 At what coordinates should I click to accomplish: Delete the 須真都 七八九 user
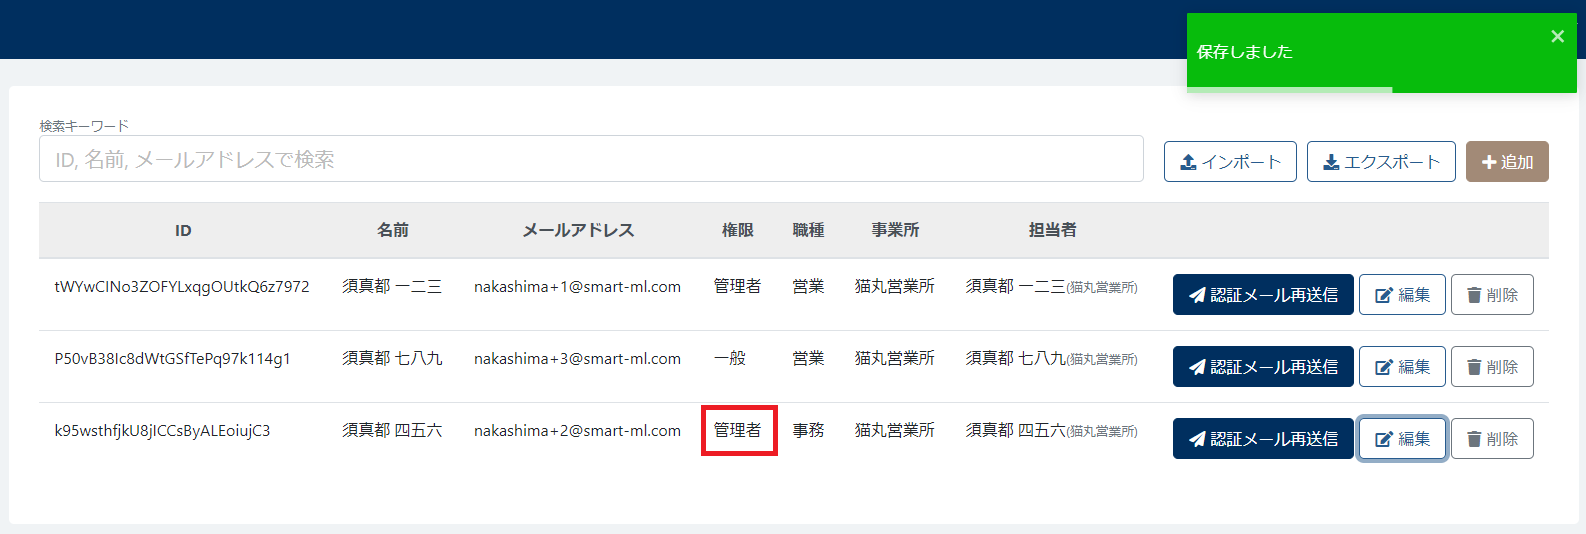(1491, 367)
